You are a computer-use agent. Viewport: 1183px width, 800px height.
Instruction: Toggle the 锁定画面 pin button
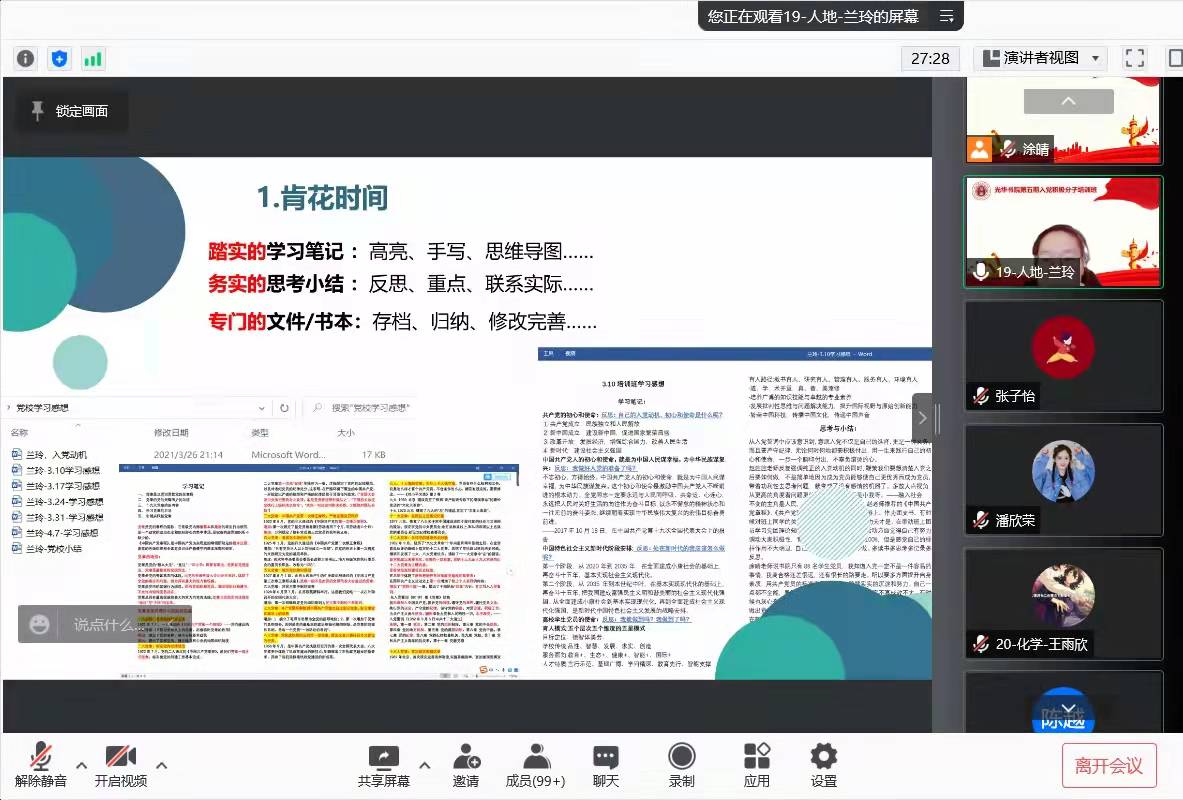70,111
